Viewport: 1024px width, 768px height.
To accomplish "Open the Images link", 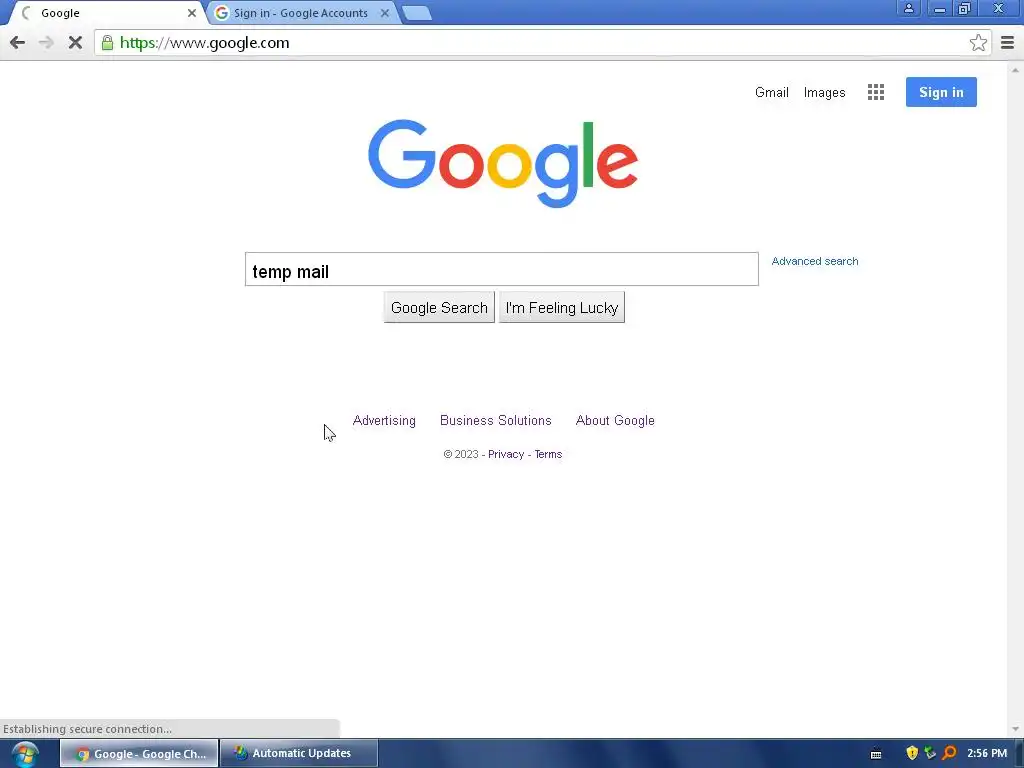I will coord(824,93).
